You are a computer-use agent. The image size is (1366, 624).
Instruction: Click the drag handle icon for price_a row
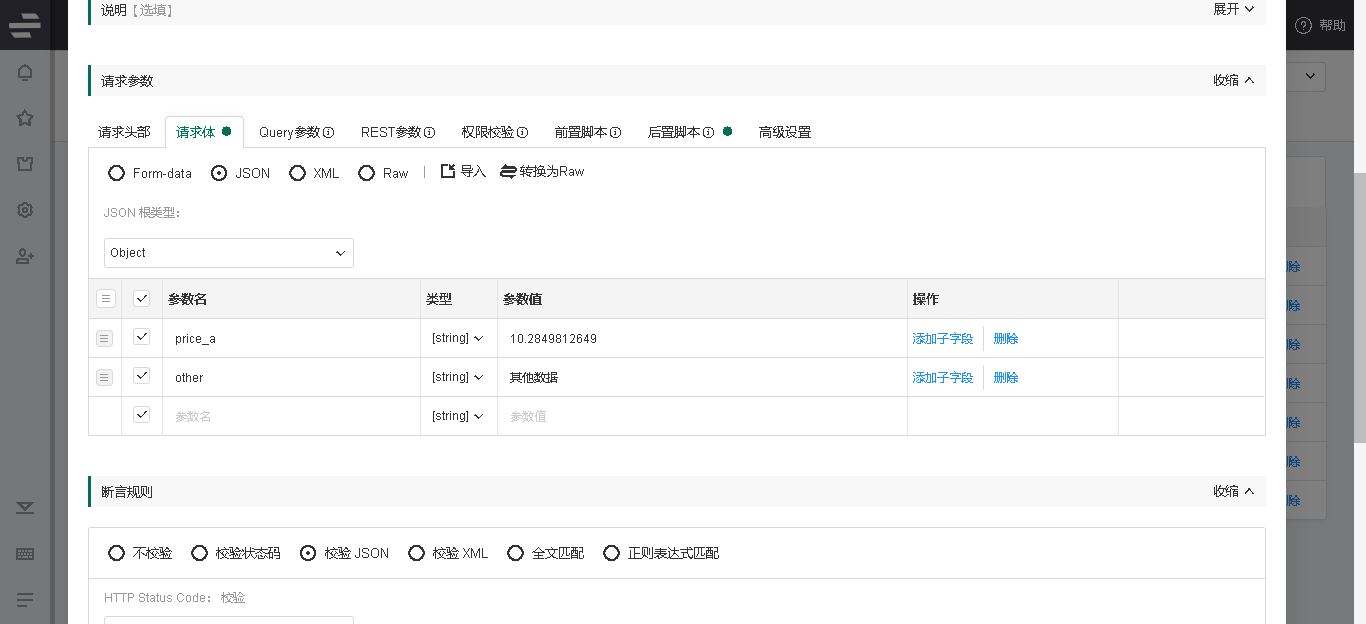coord(105,339)
